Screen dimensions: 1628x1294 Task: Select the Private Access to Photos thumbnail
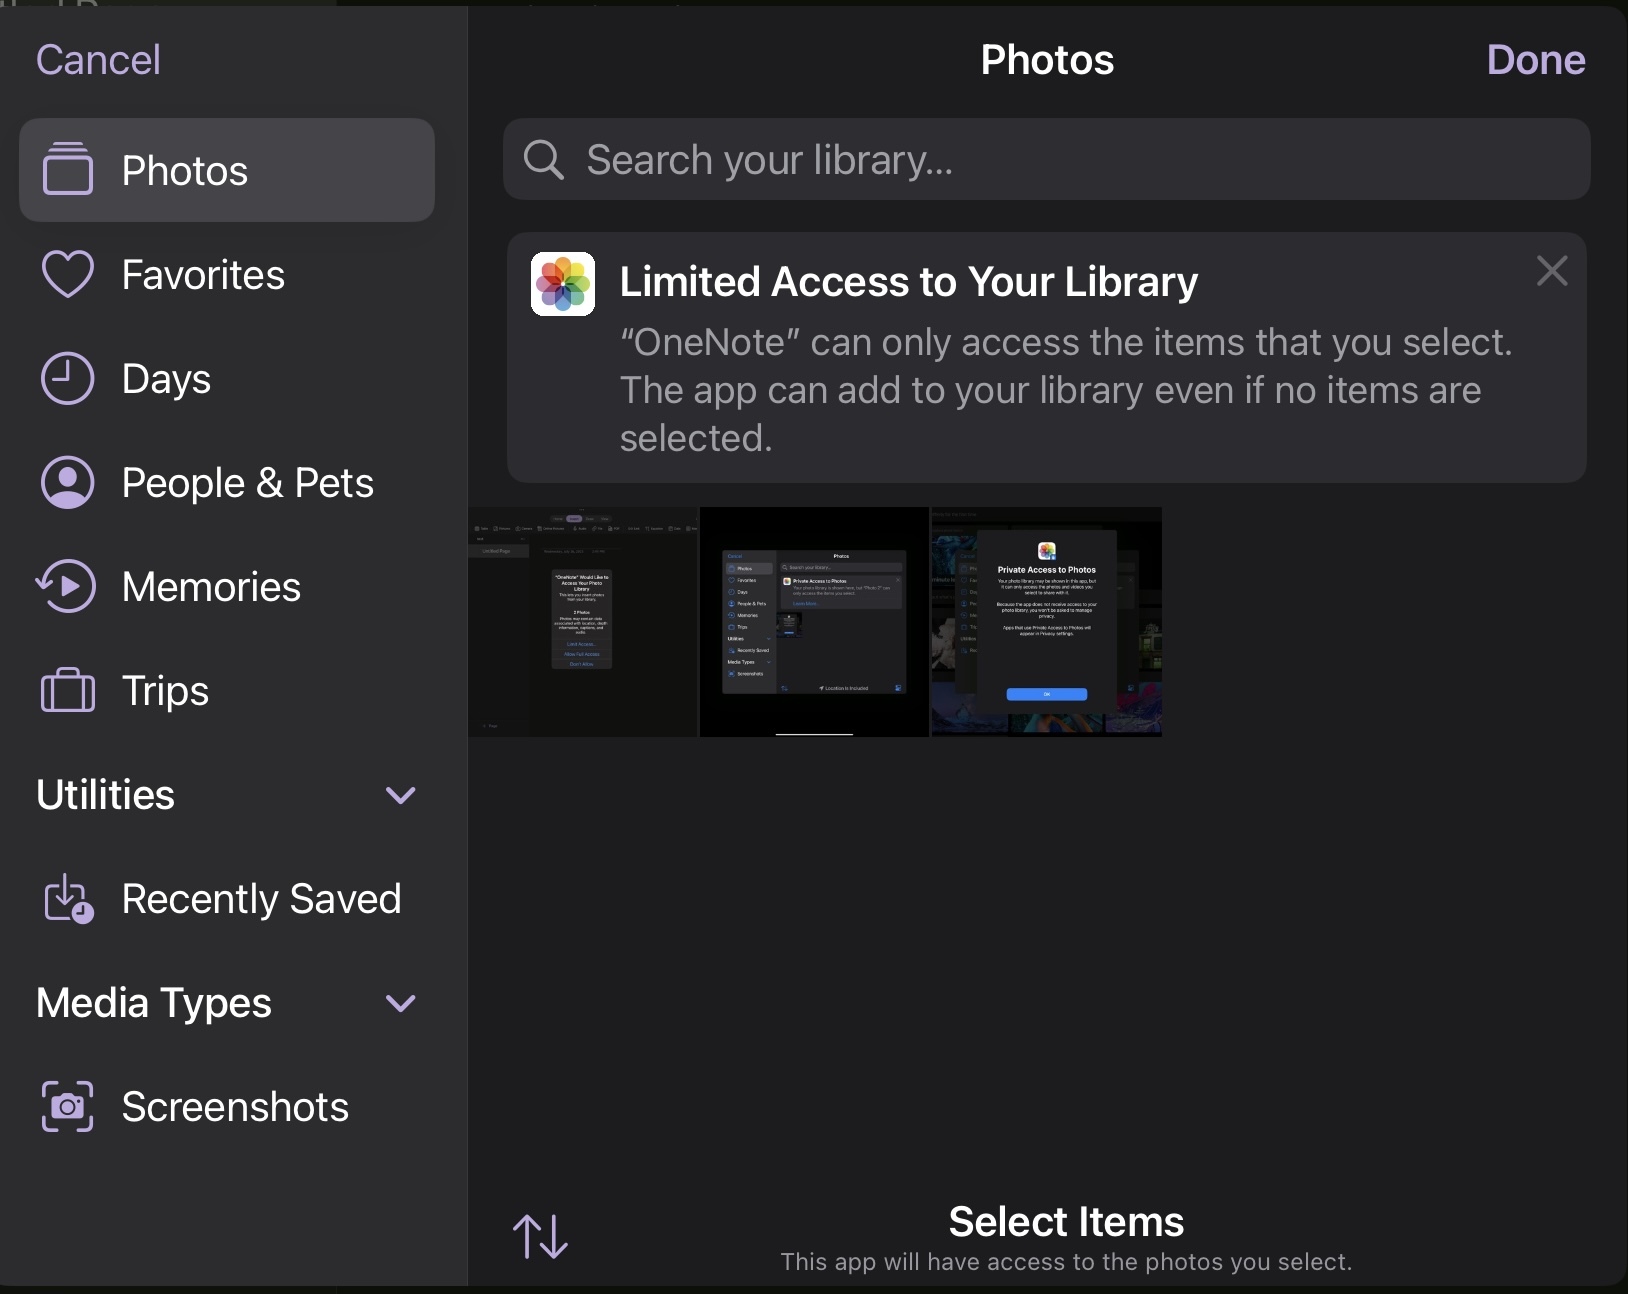pos(1047,622)
